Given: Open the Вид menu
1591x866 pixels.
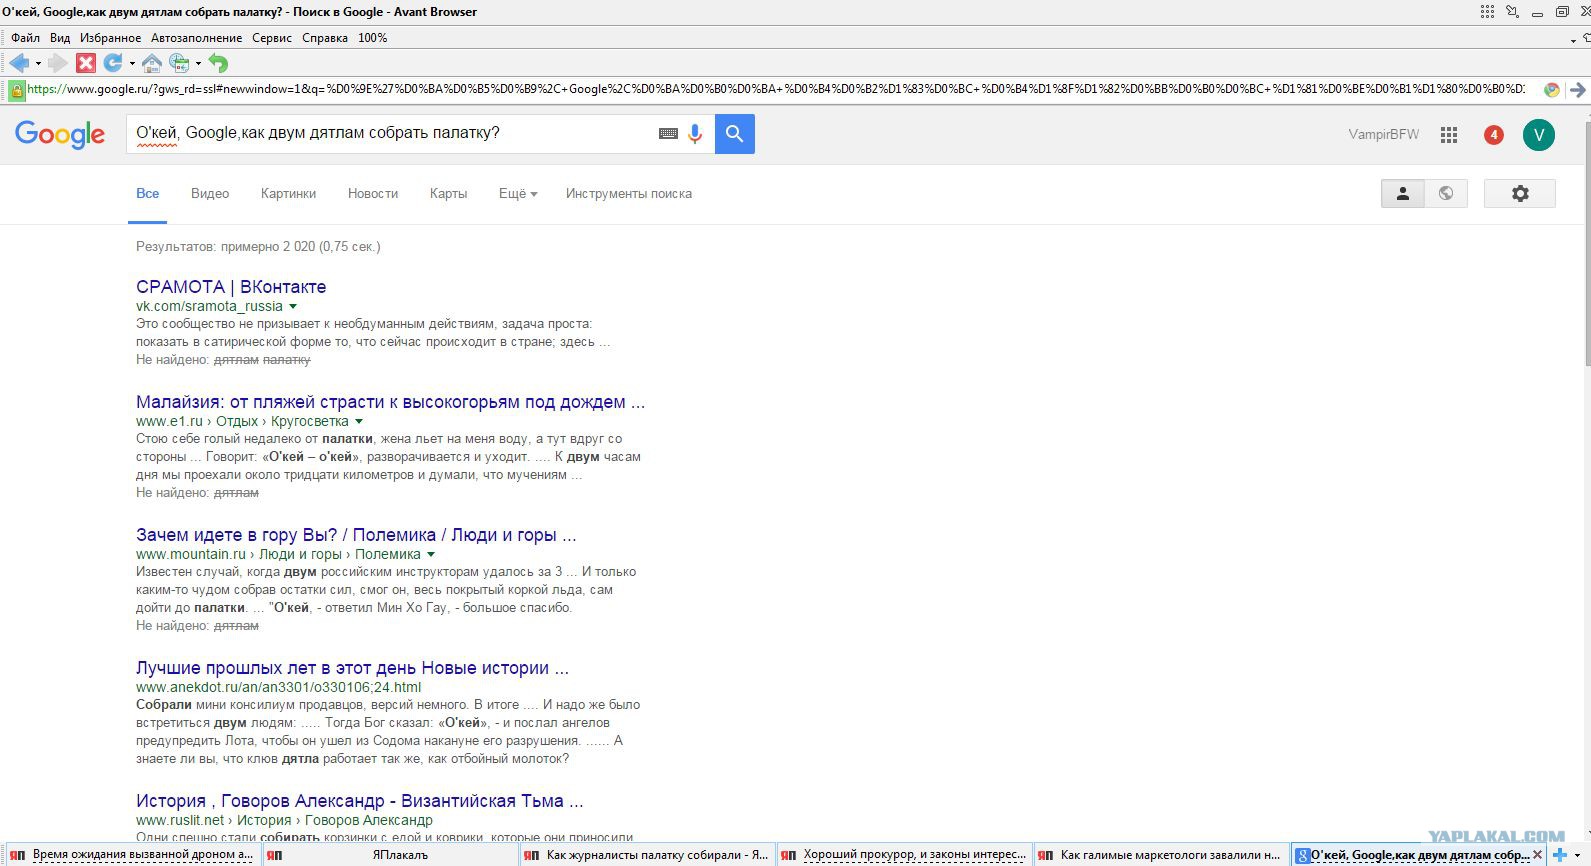Looking at the screenshot, I should pyautogui.click(x=60, y=38).
